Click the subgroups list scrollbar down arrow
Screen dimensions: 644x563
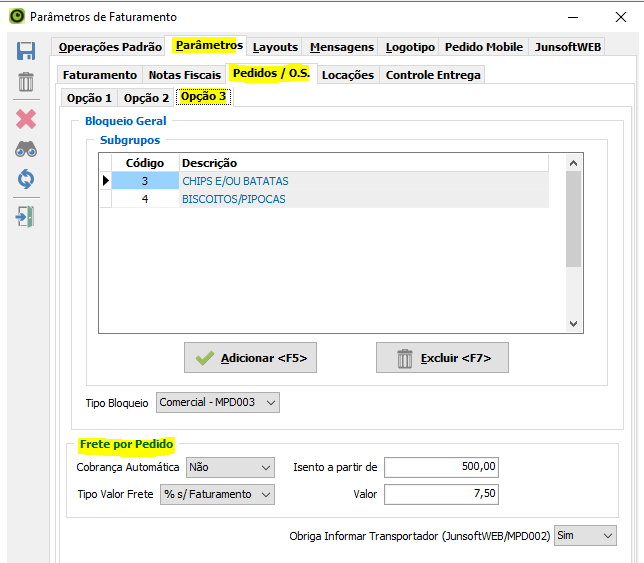click(573, 323)
